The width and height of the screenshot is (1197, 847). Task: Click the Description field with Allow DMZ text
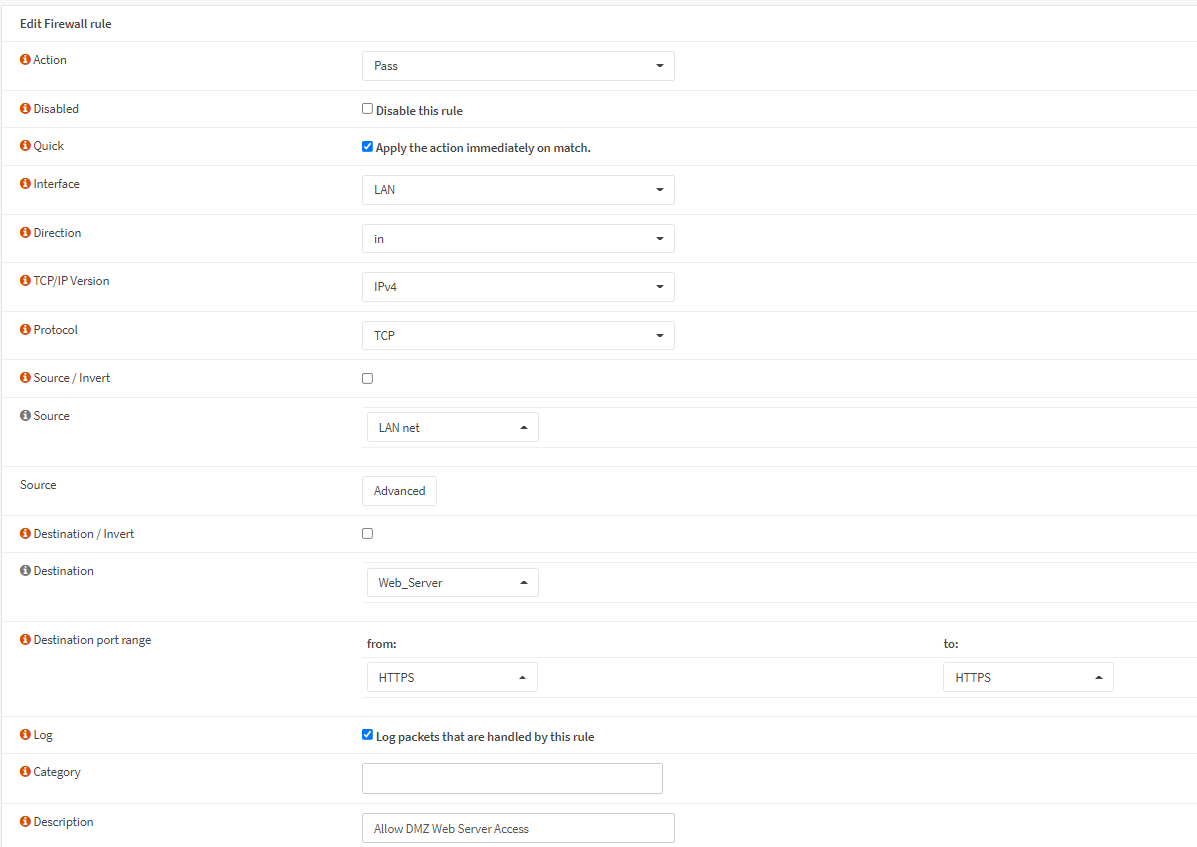518,829
